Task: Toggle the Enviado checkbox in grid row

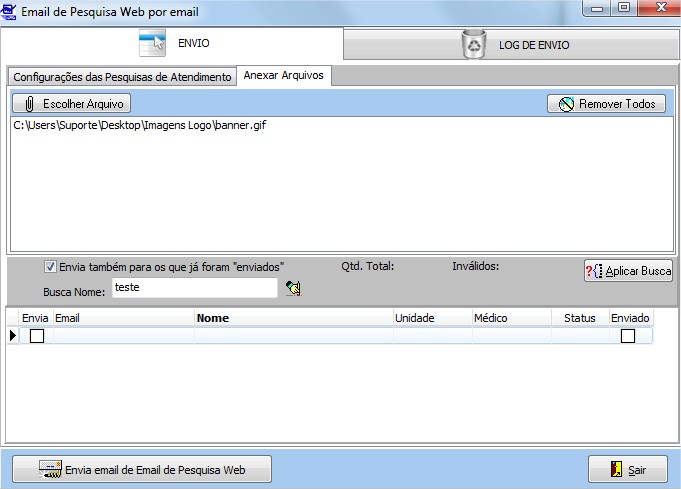Action: pos(628,337)
